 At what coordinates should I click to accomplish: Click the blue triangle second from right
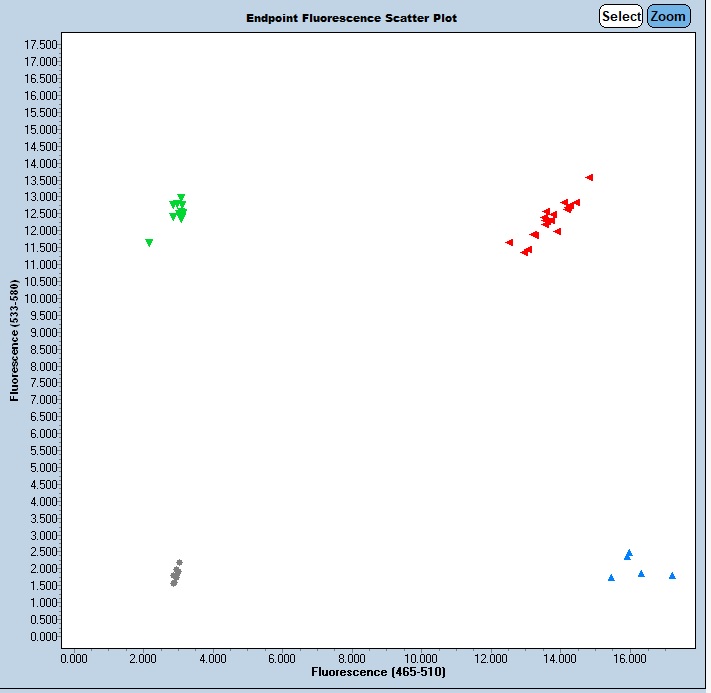[641, 573]
